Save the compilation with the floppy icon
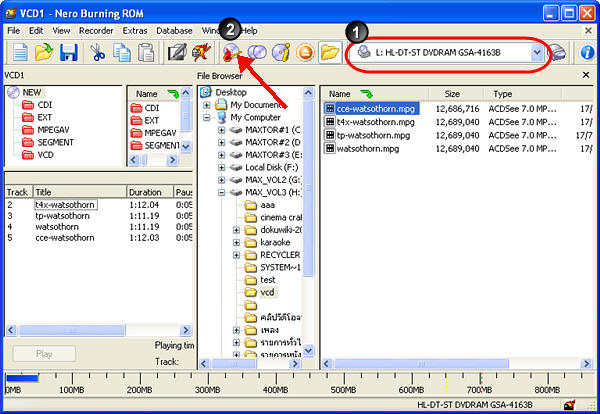The width and height of the screenshot is (600, 414). click(x=69, y=52)
